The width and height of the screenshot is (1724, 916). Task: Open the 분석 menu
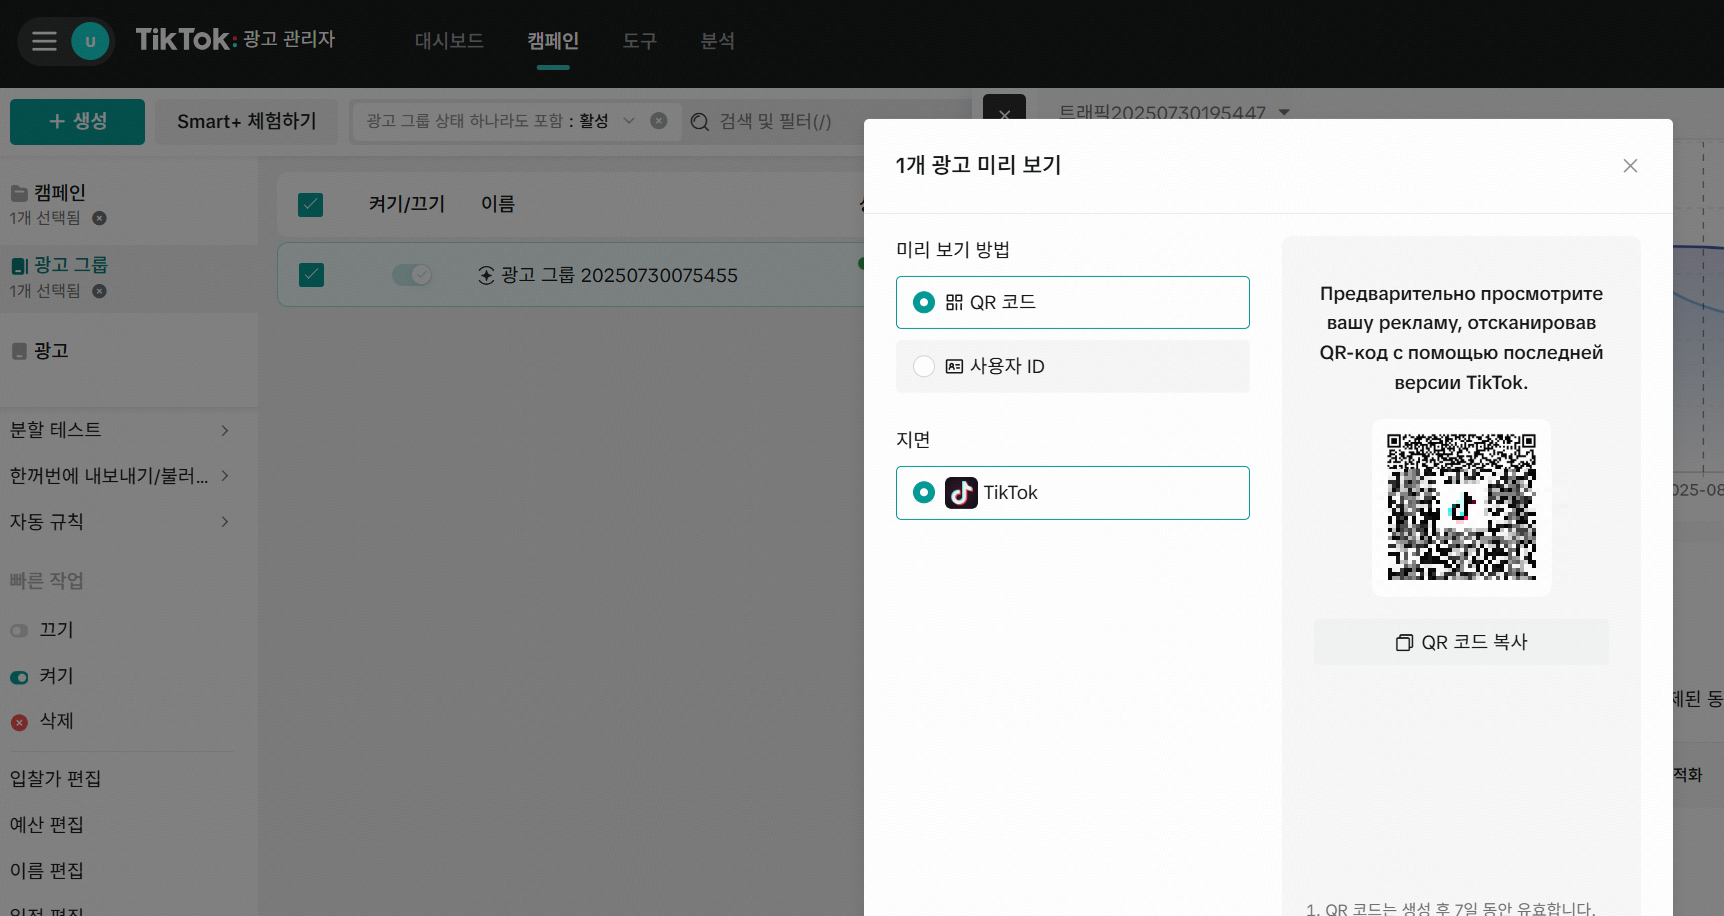click(x=717, y=41)
